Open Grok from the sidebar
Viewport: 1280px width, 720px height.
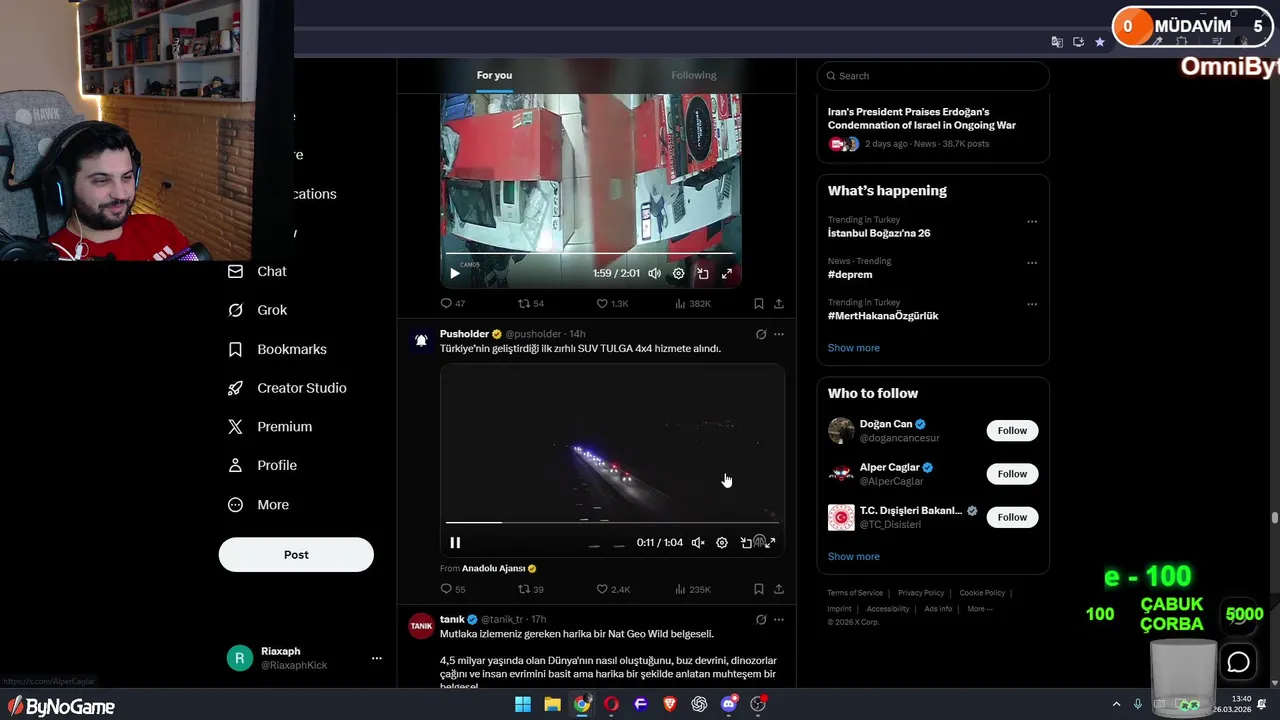[x=257, y=310]
